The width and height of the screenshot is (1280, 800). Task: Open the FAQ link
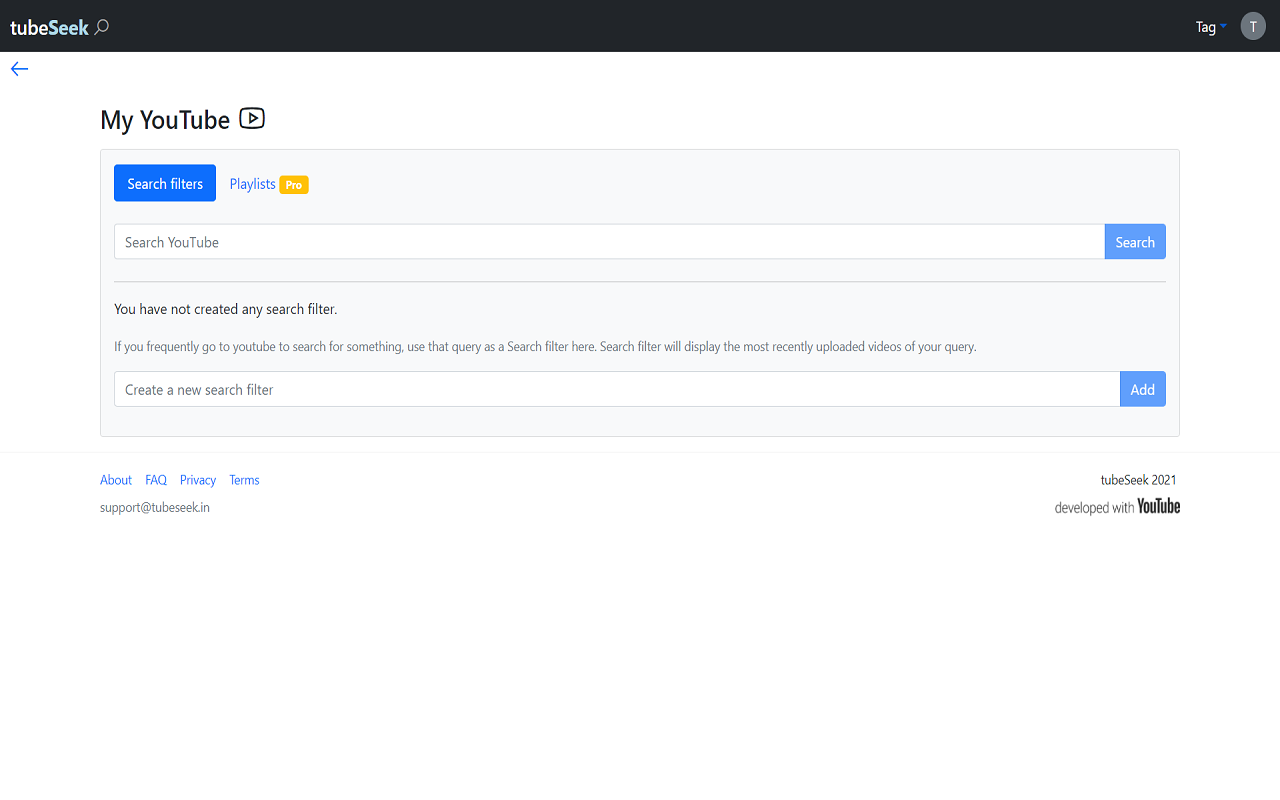tap(156, 480)
